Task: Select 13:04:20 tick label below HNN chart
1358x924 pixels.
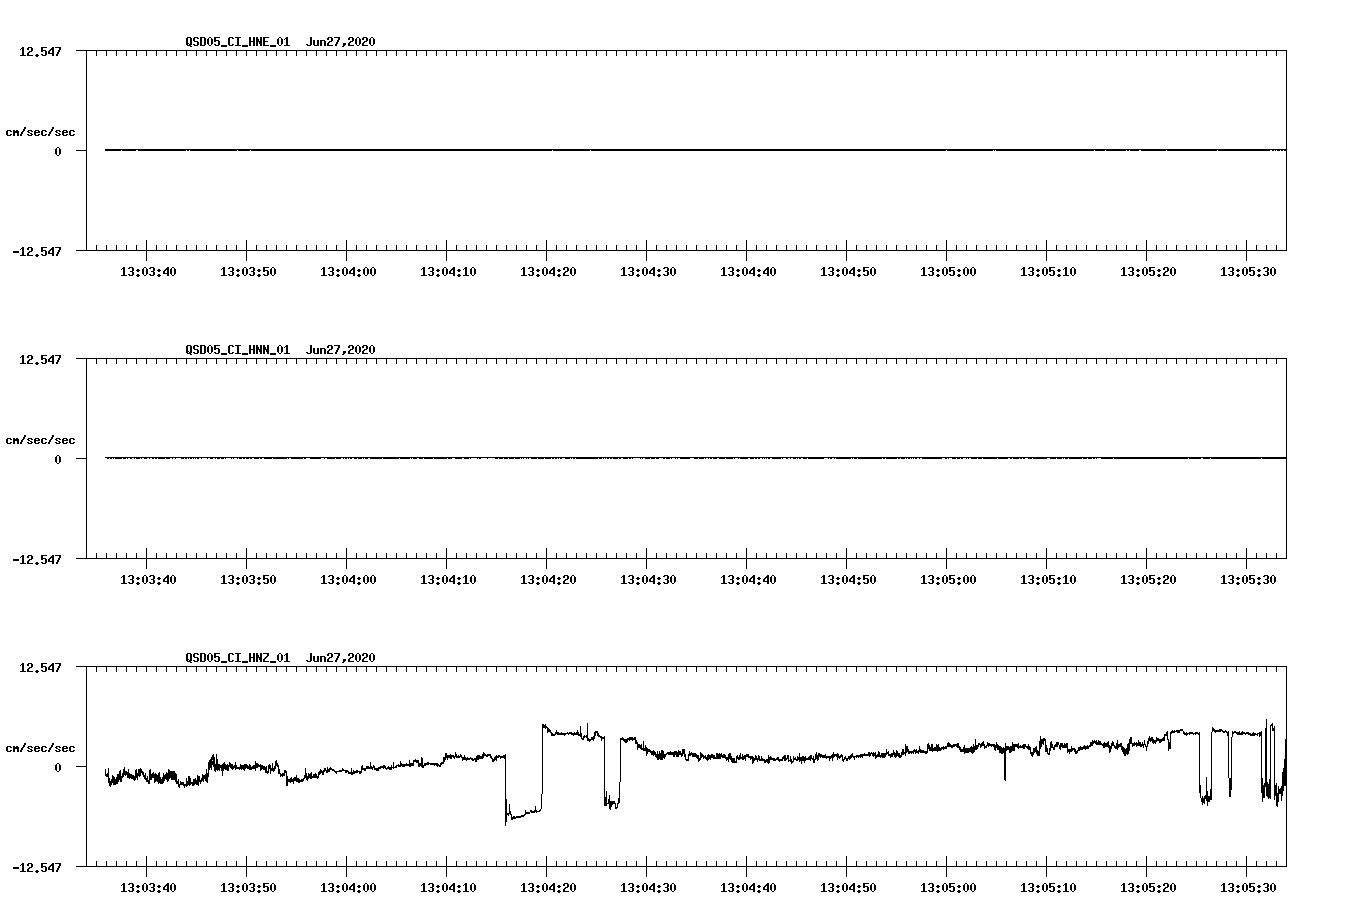Action: 548,579
